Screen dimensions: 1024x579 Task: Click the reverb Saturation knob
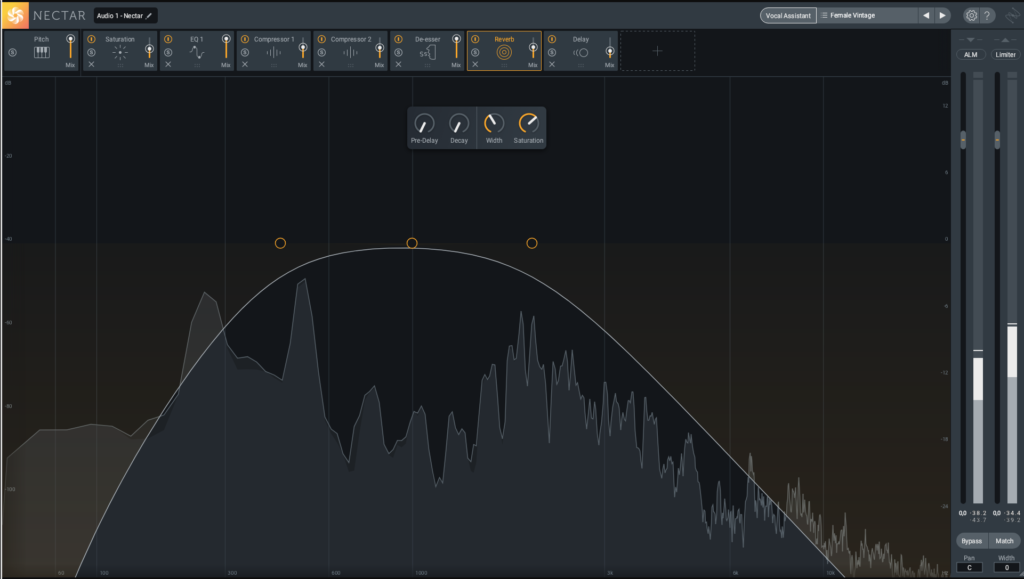pos(528,123)
